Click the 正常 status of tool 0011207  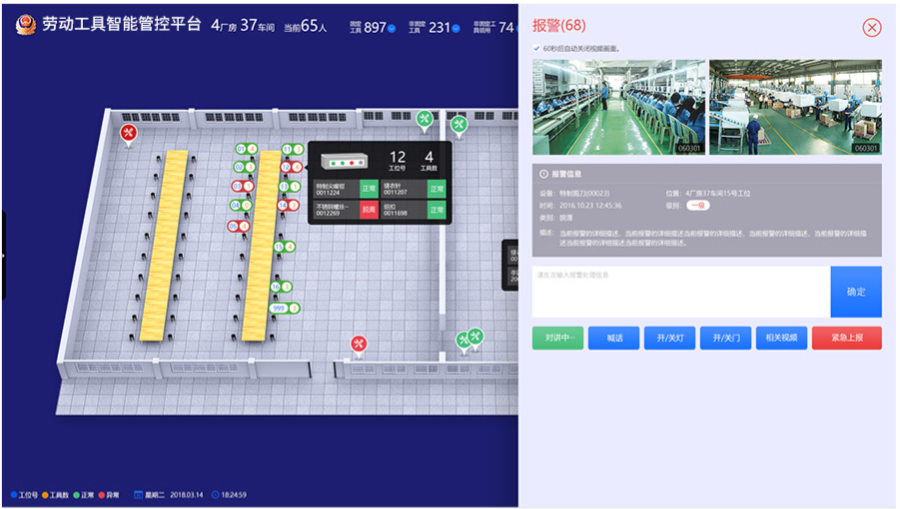tap(436, 189)
